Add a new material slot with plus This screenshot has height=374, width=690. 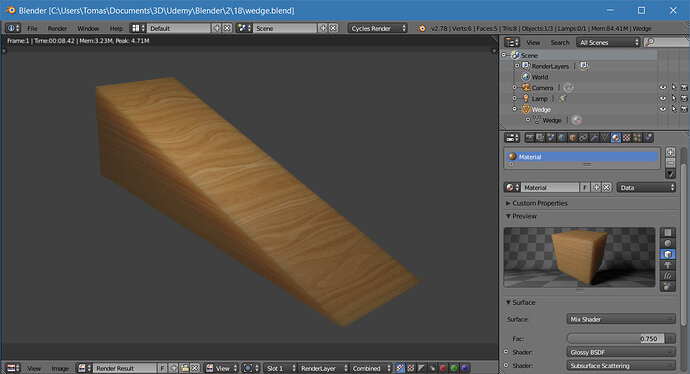(670, 152)
